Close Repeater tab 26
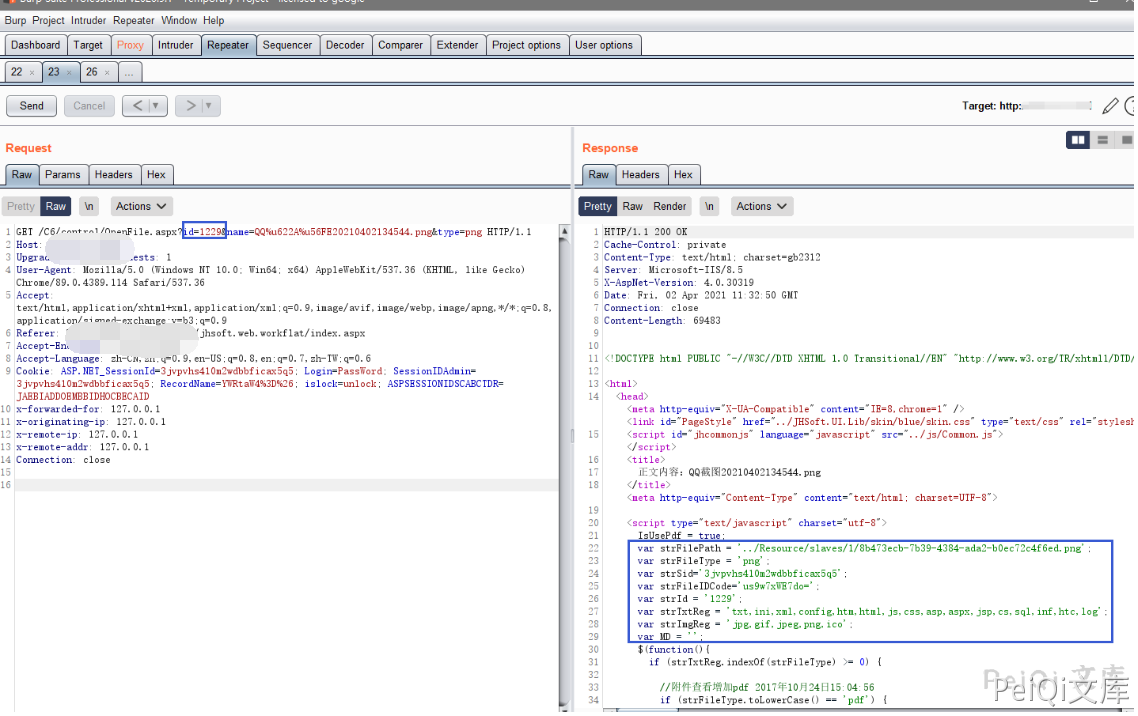 tap(108, 73)
